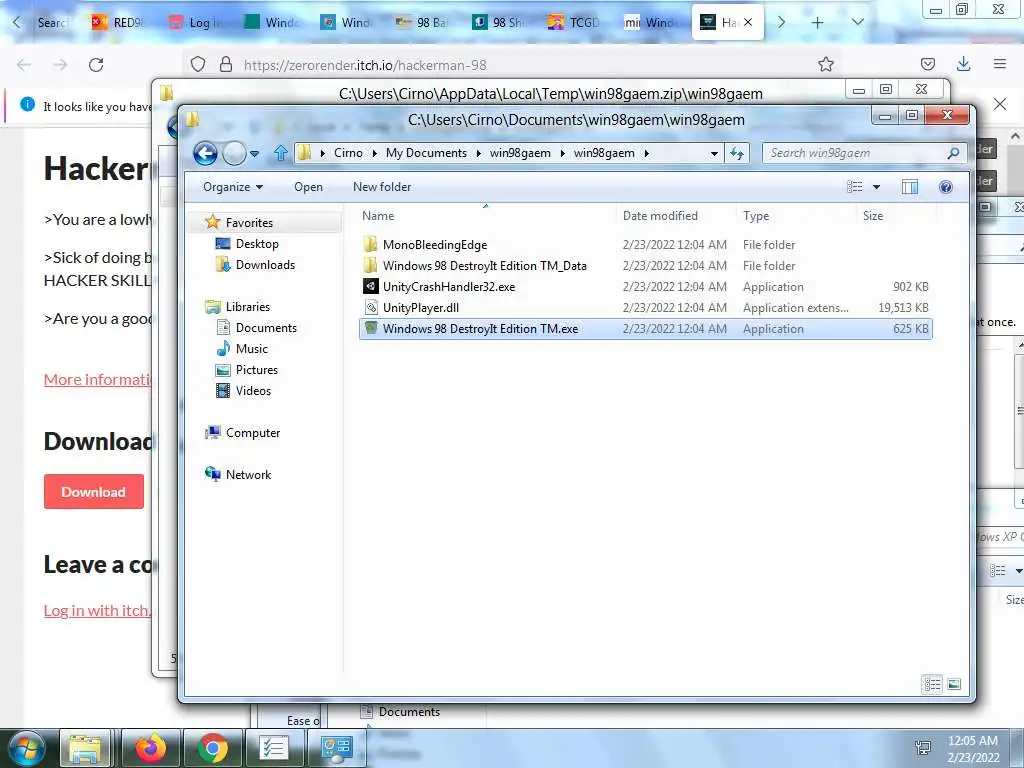Expand the arrow after My Documents breadcrumb
The height and width of the screenshot is (768, 1024).
(479, 153)
